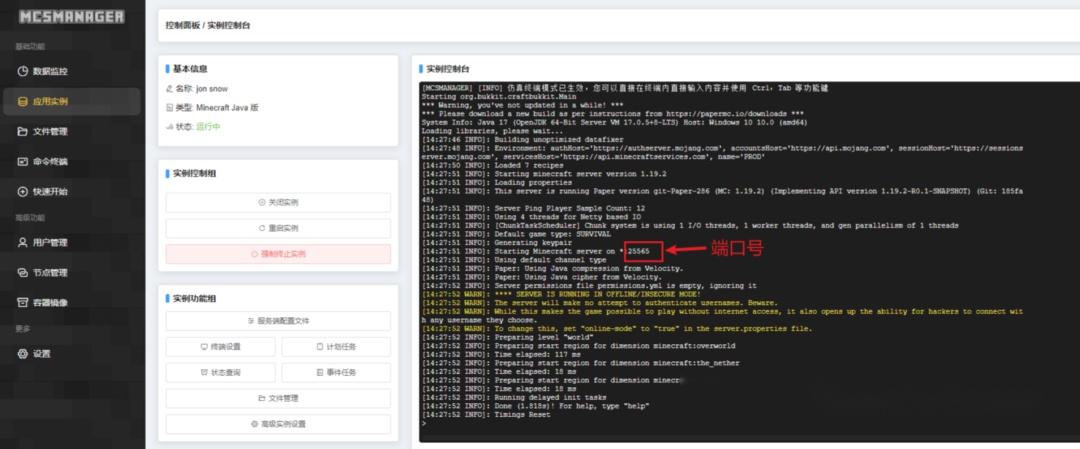Open 高级实例设置 button
1080x449 pixels.
(x=278, y=424)
